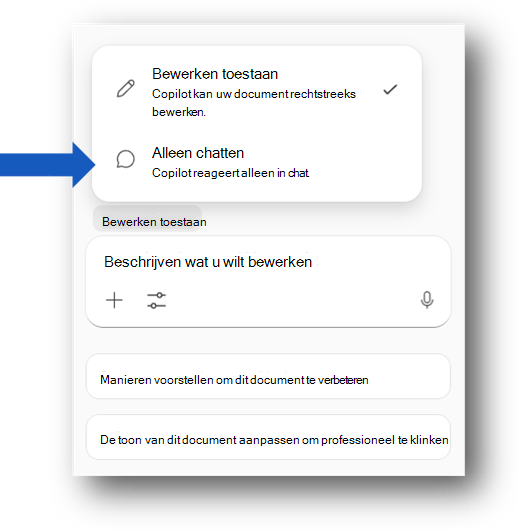Screen dimensions: 519x530
Task: Click the plus icon to add content
Action: point(114,300)
